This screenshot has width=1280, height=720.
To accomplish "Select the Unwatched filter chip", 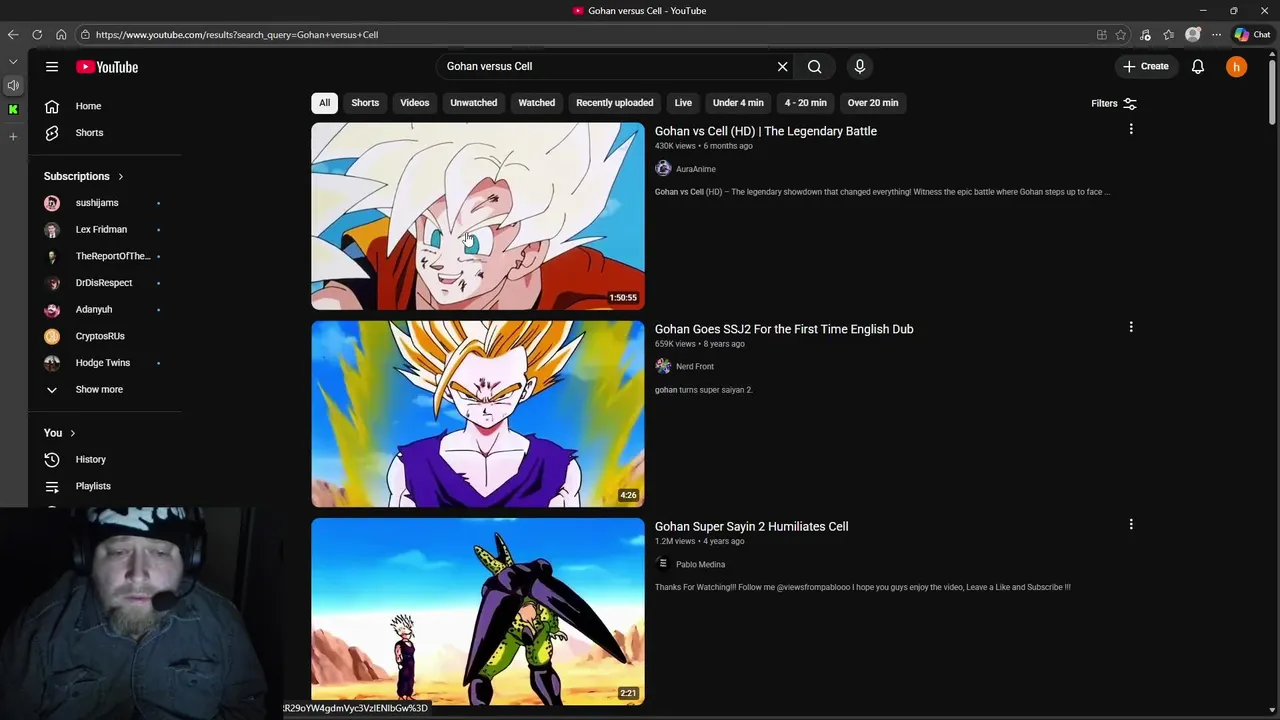I will pos(474,103).
